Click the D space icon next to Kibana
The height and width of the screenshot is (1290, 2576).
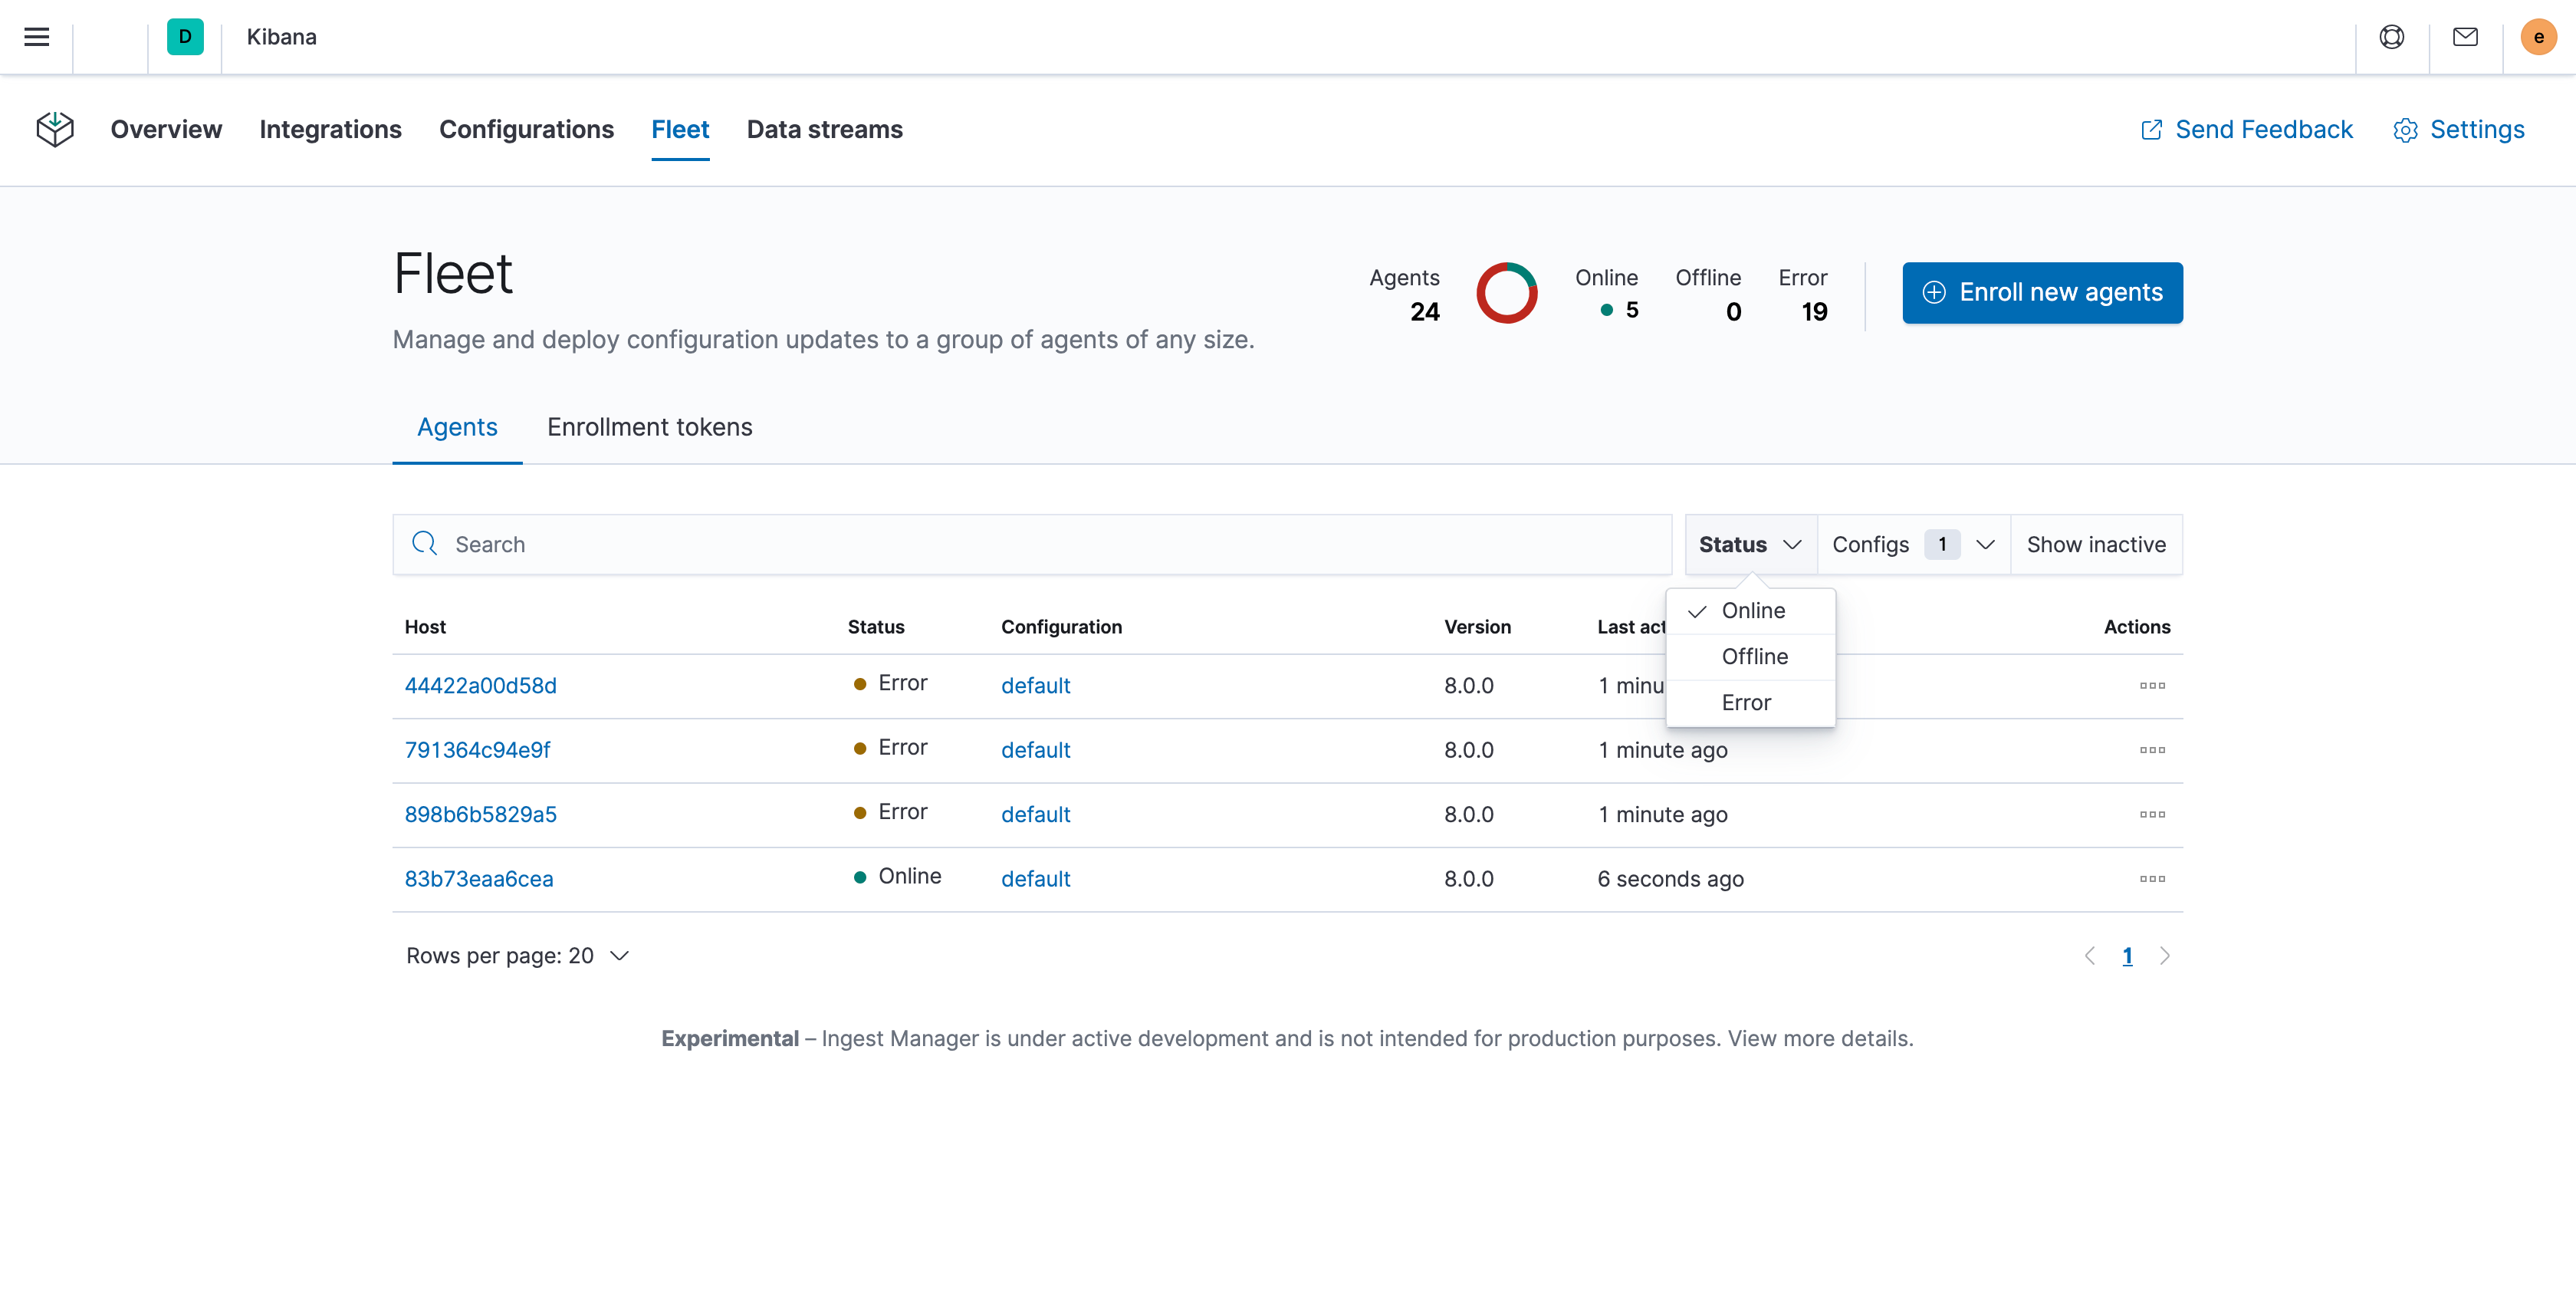[x=185, y=37]
